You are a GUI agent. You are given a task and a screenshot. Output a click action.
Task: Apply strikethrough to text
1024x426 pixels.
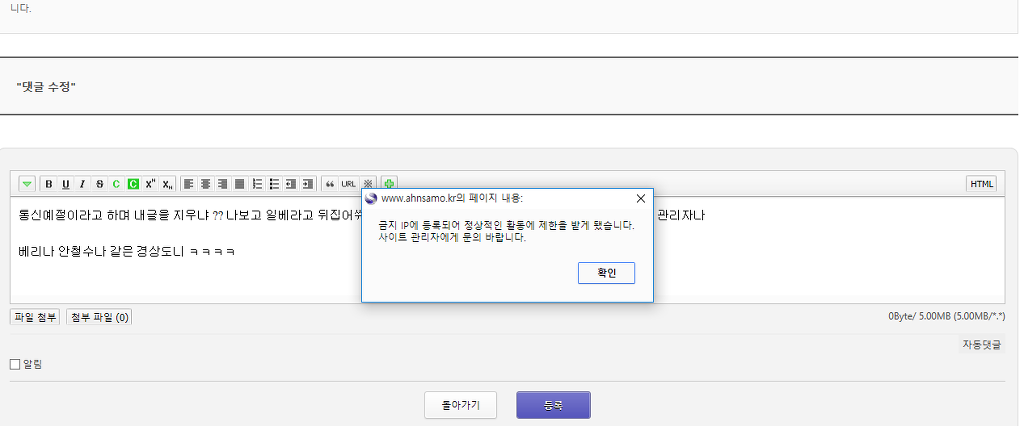(99, 184)
